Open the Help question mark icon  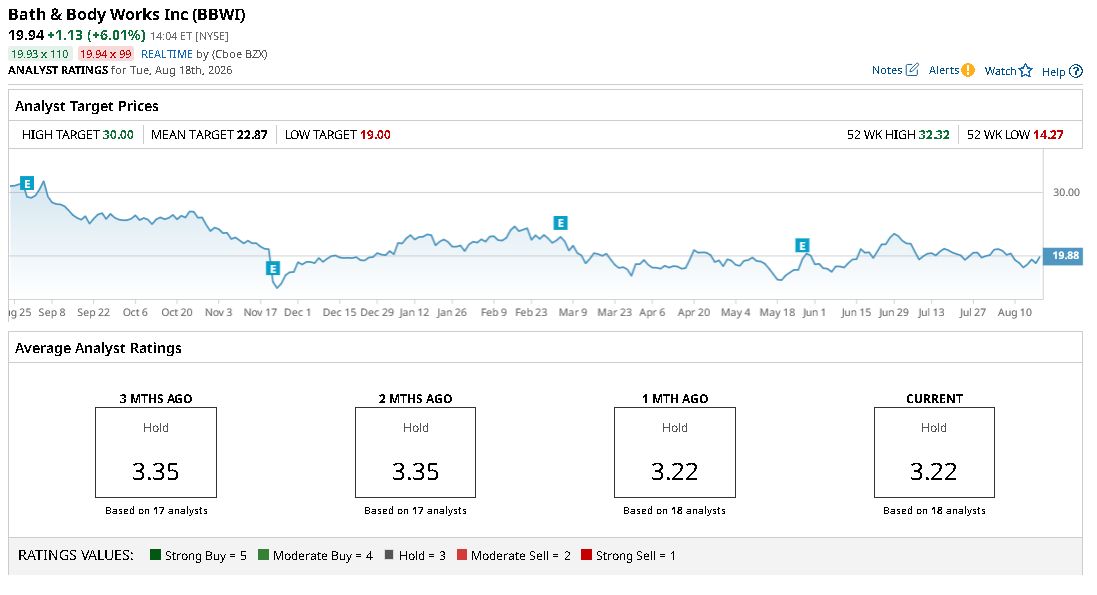1076,71
